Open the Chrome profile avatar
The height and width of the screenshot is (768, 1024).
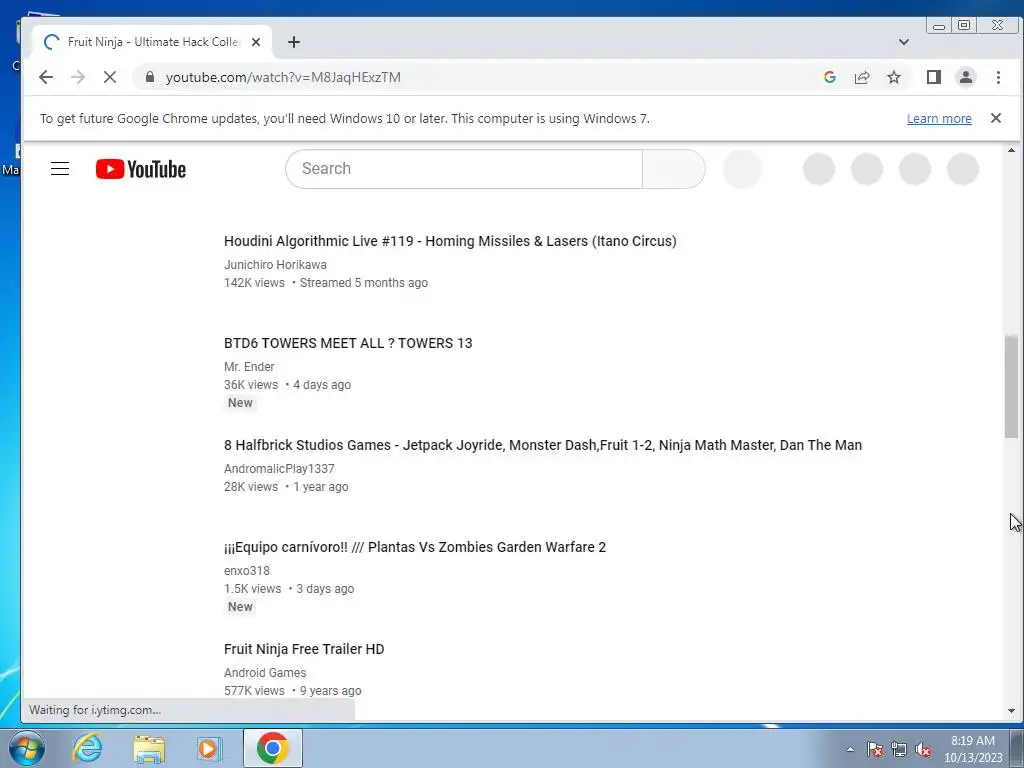pyautogui.click(x=965, y=77)
